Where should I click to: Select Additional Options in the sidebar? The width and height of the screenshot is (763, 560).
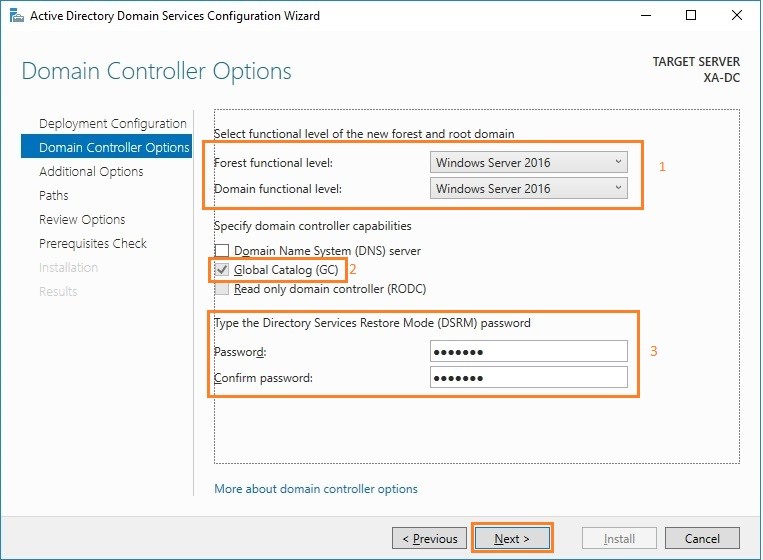91,171
